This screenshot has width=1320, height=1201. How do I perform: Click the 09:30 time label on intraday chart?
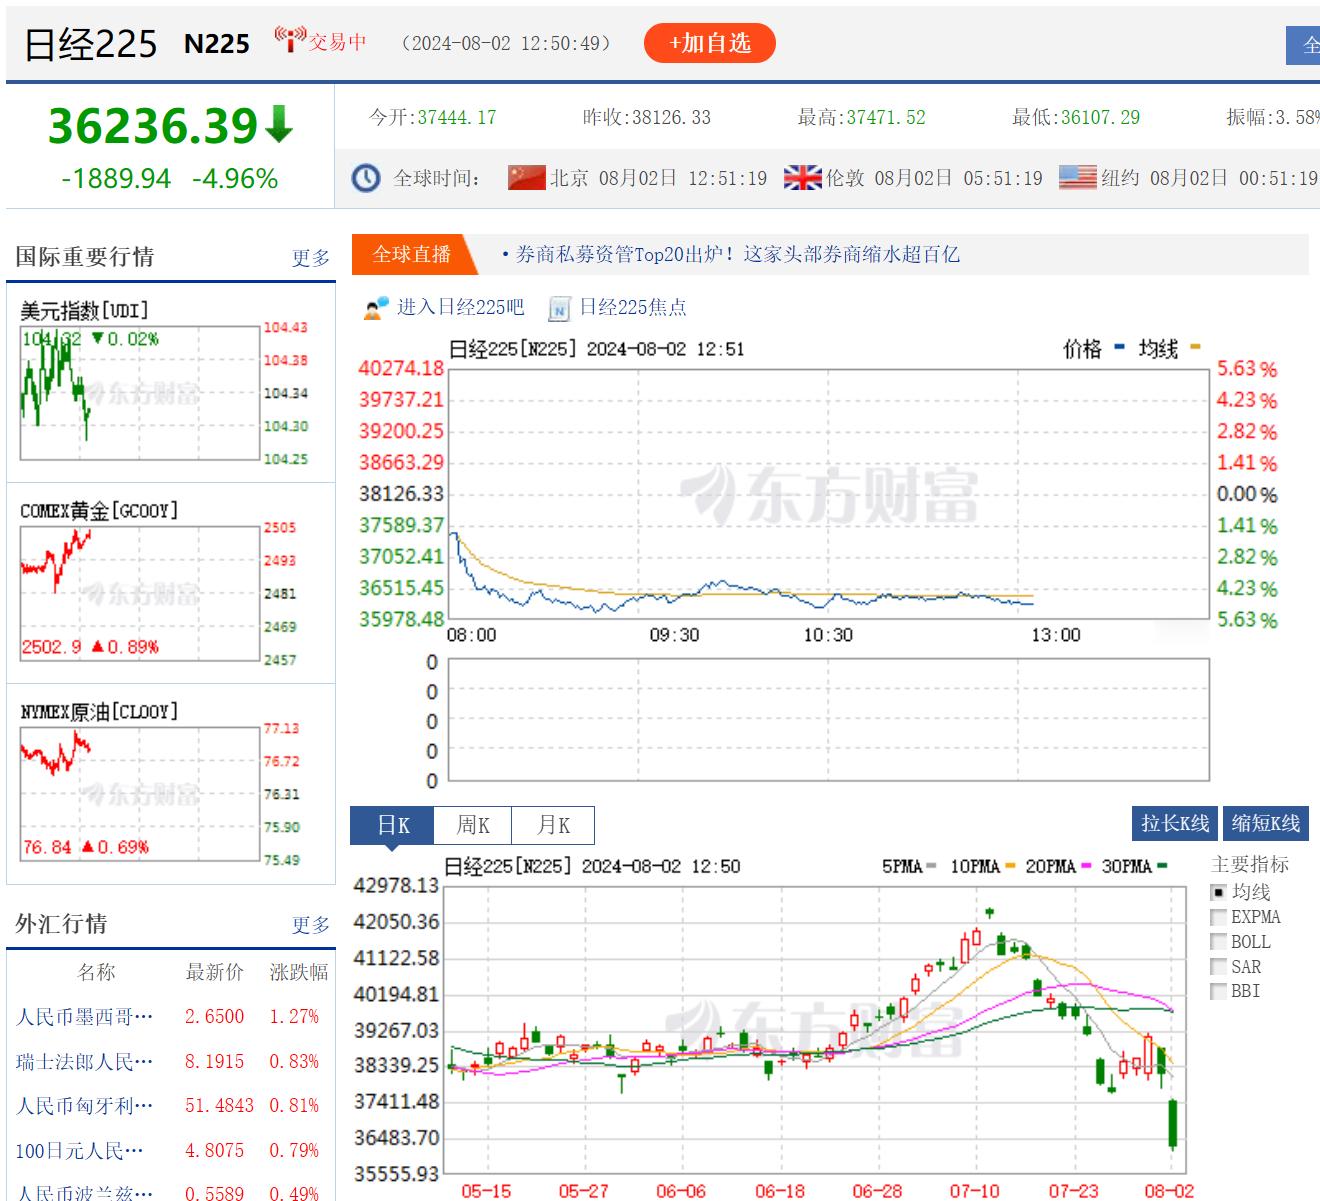pyautogui.click(x=675, y=635)
